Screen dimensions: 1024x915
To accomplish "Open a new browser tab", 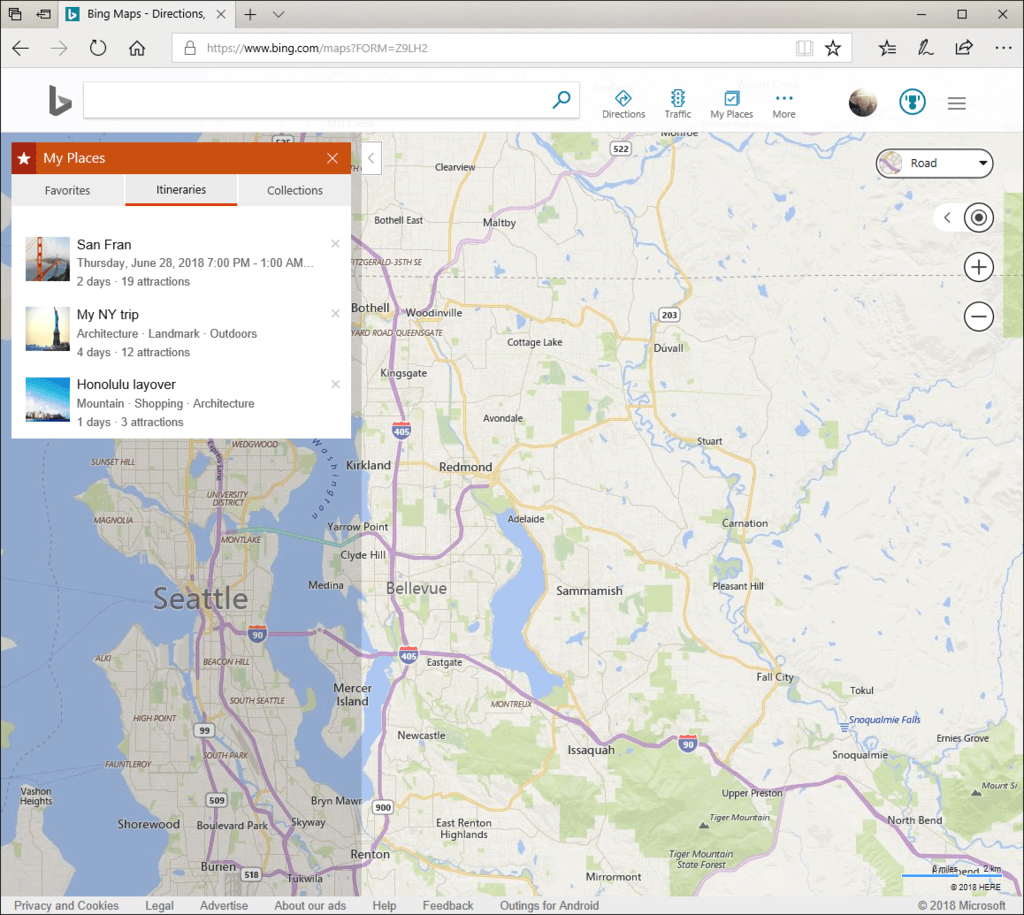I will pyautogui.click(x=250, y=14).
